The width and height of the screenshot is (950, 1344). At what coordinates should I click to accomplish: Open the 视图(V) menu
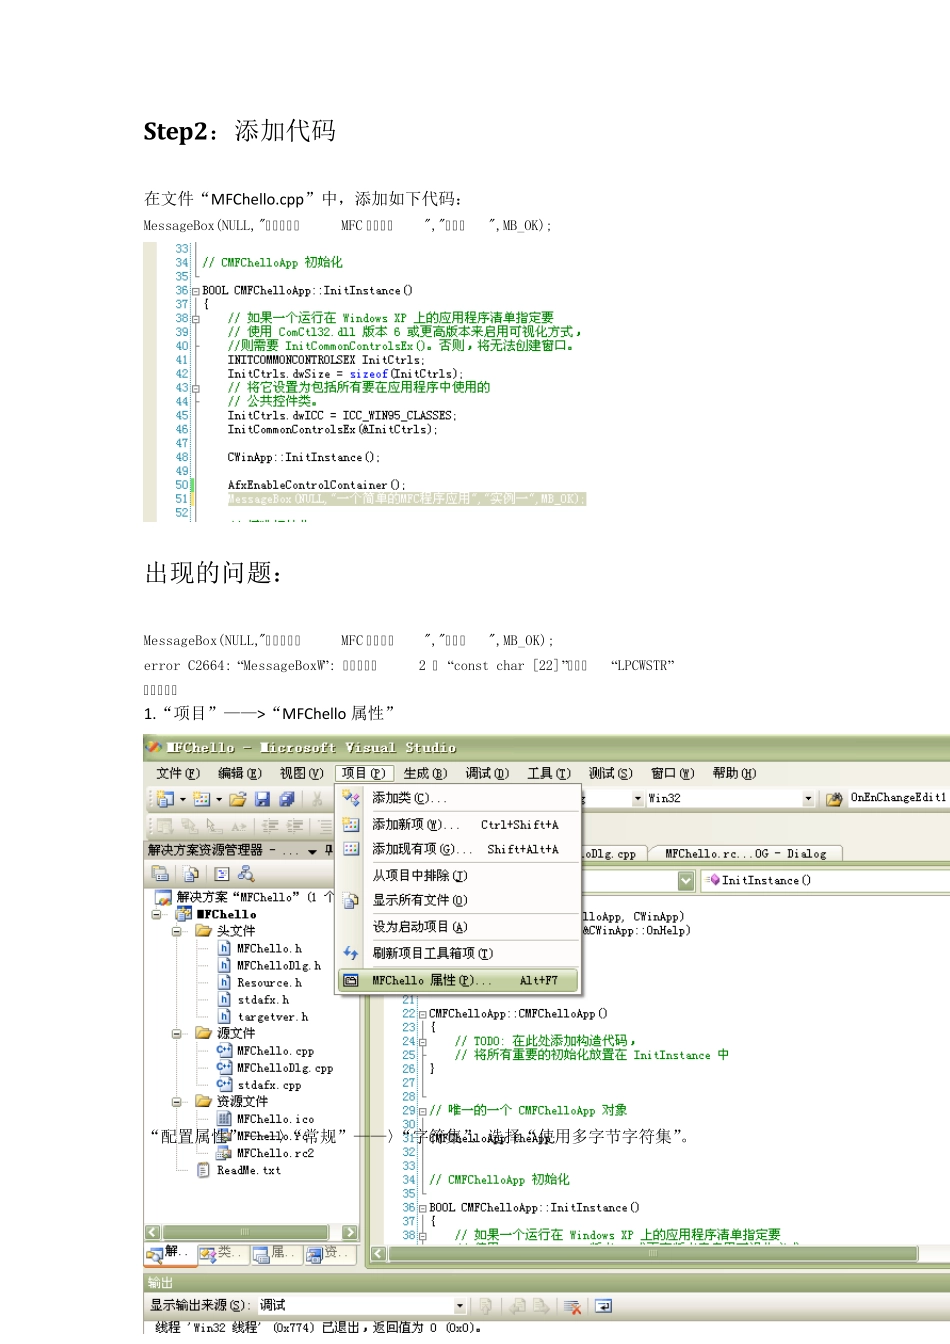301,773
